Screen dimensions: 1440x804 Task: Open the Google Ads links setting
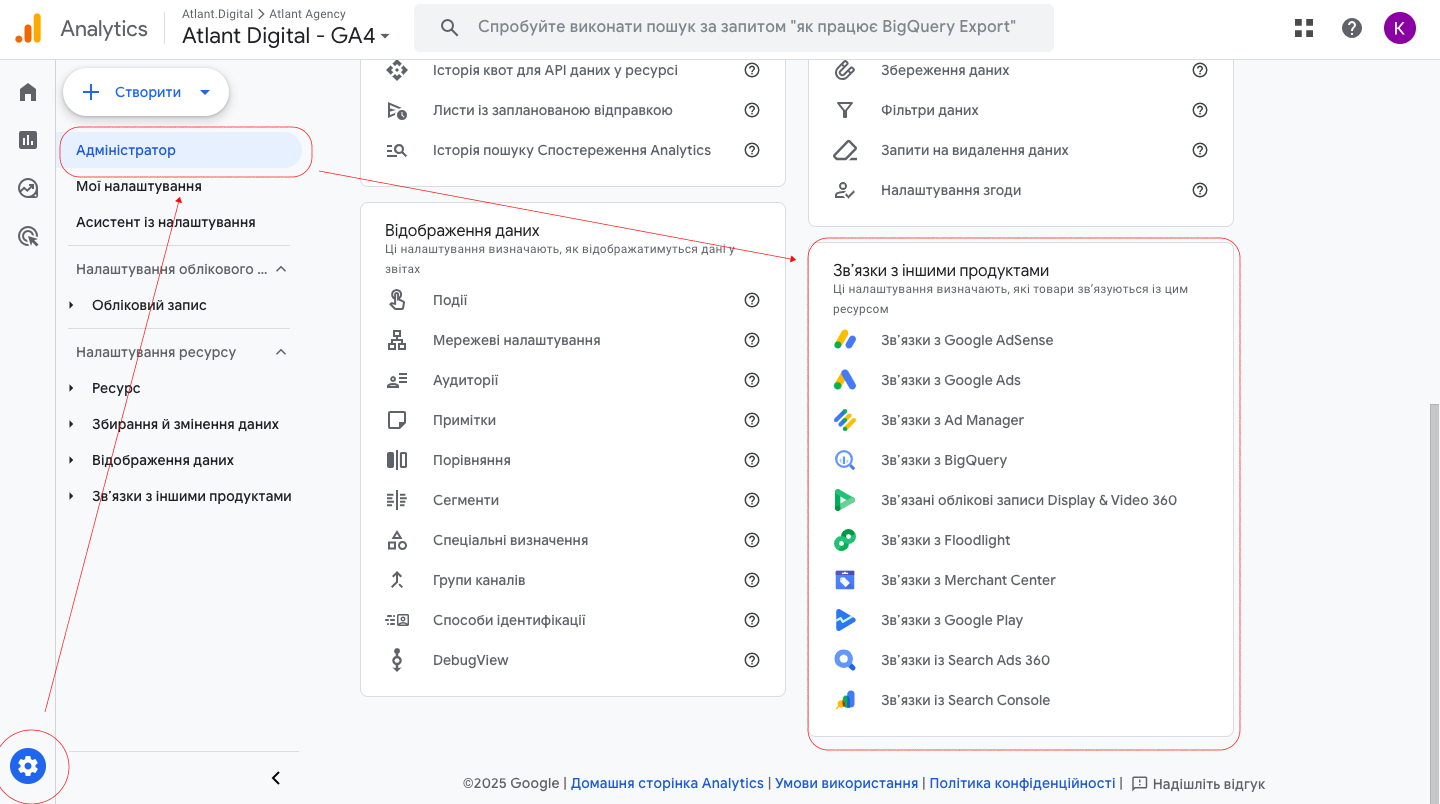pos(950,380)
